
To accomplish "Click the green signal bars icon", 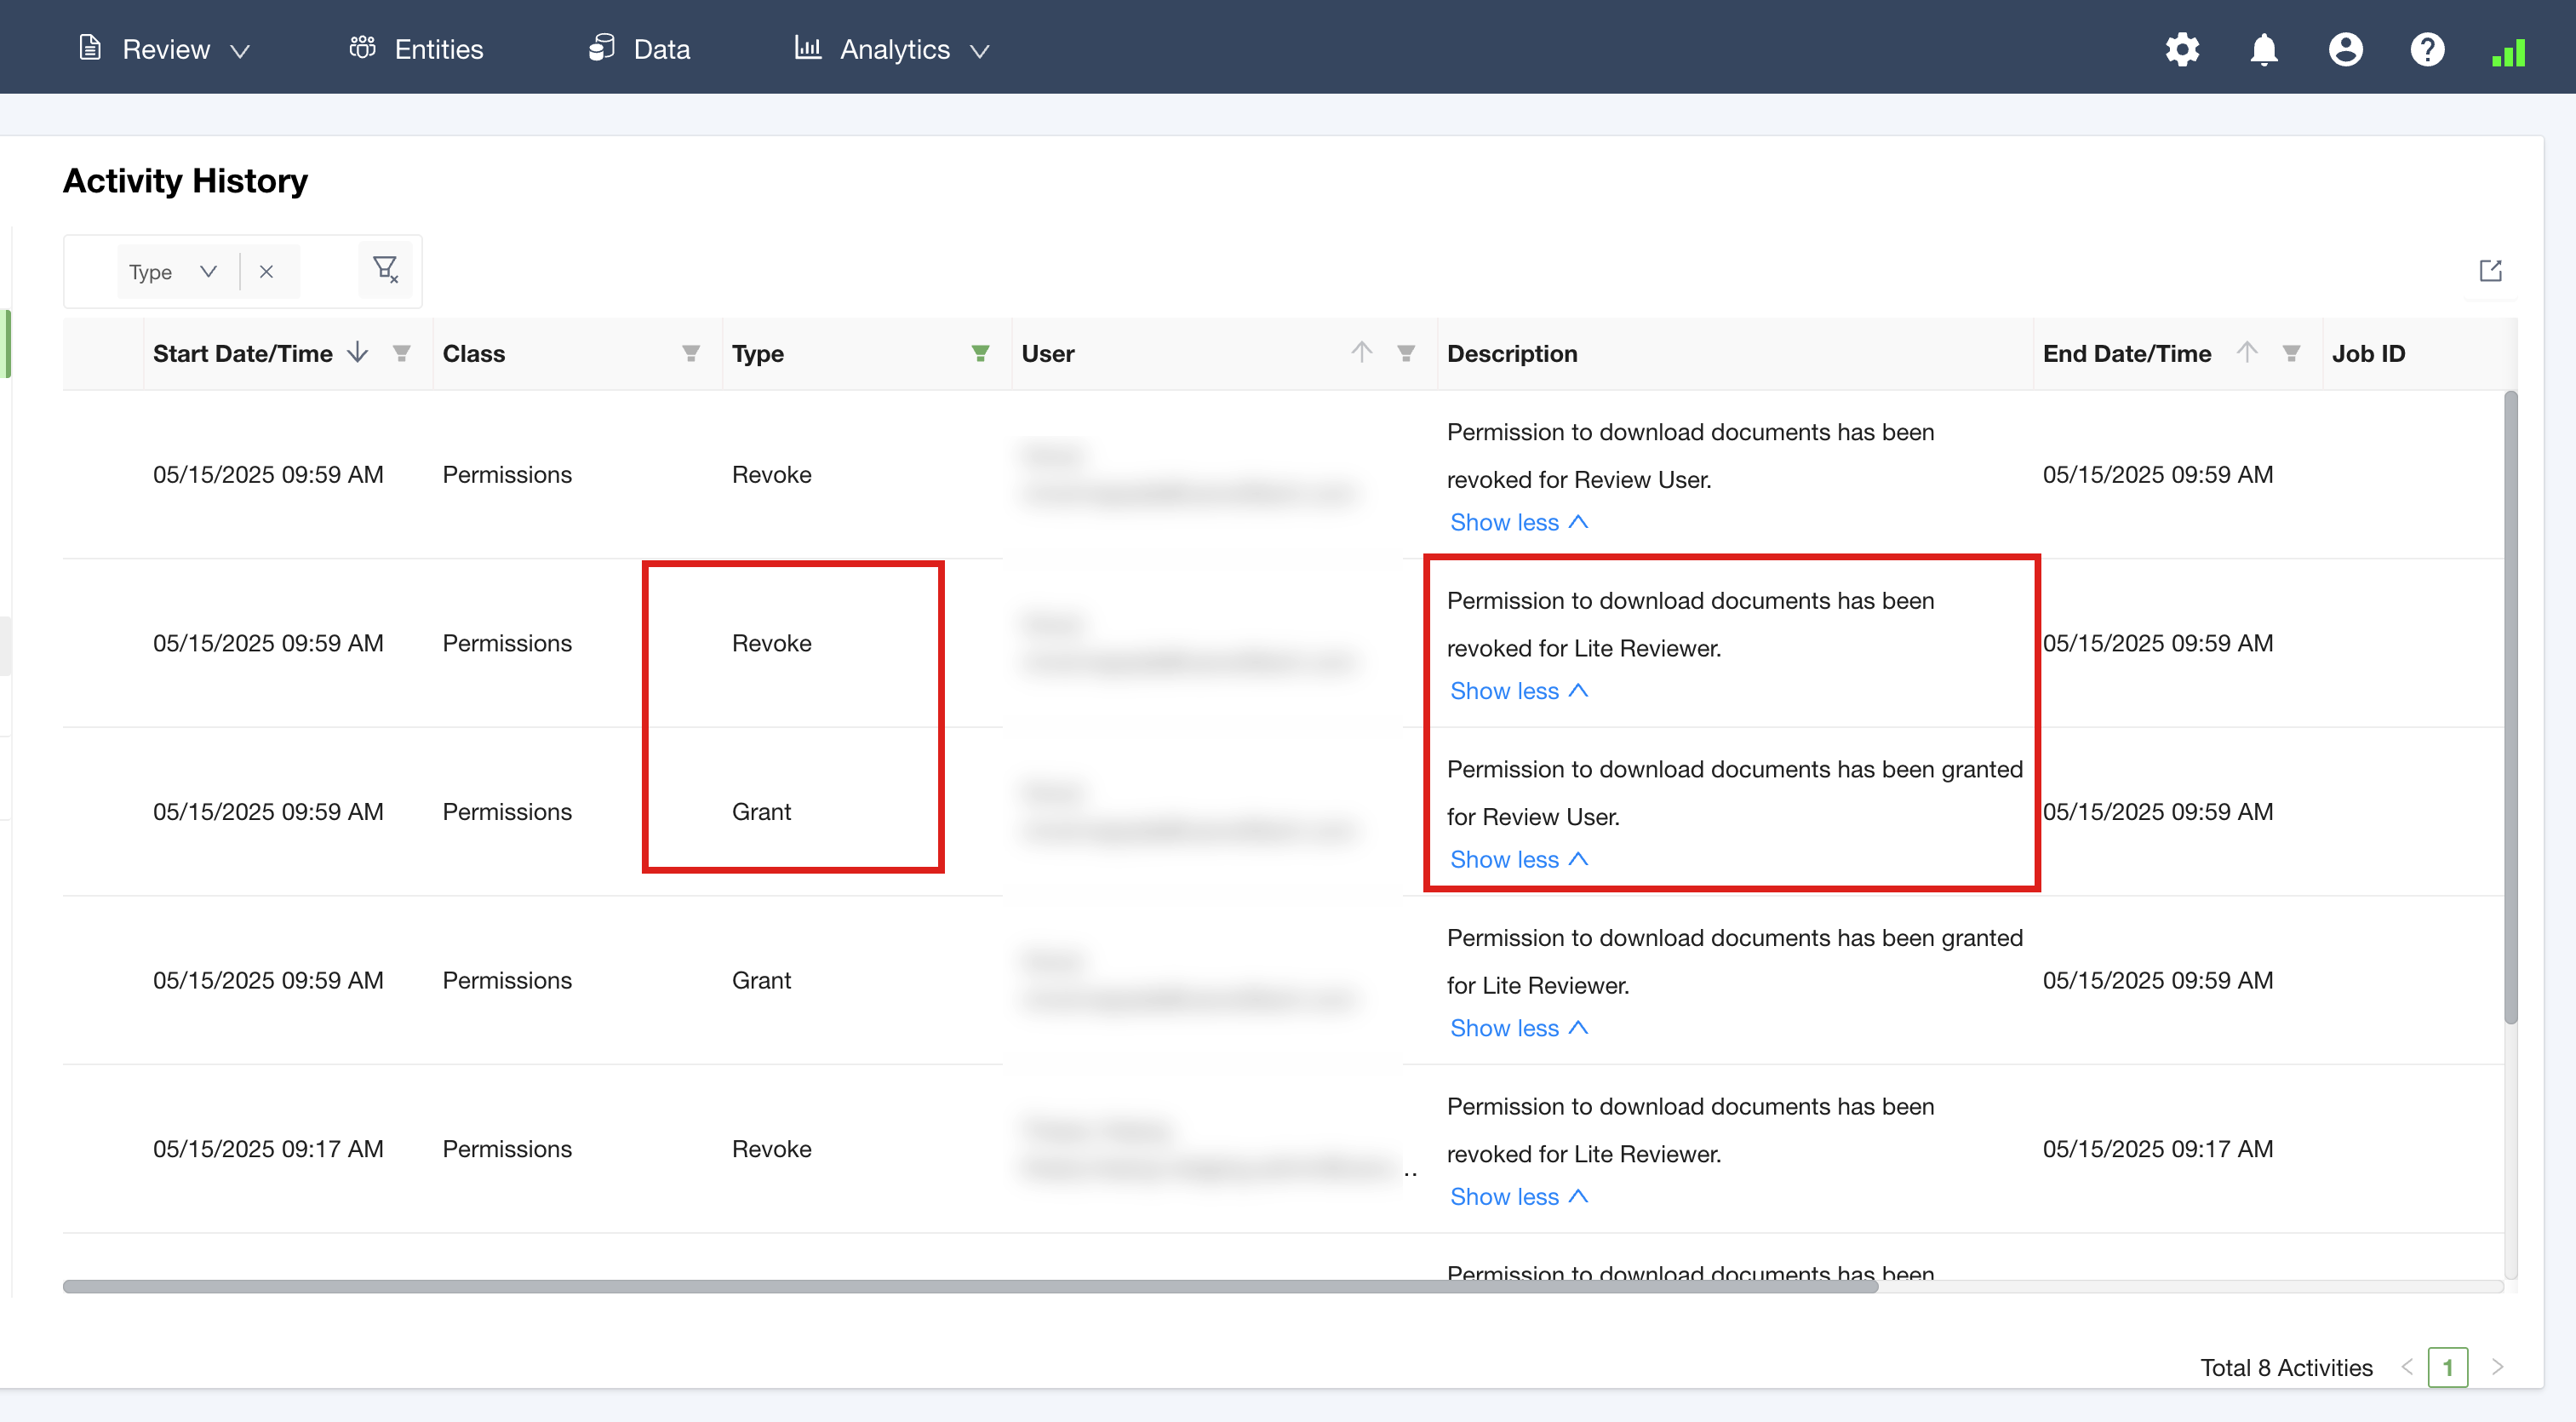I will 2508,52.
